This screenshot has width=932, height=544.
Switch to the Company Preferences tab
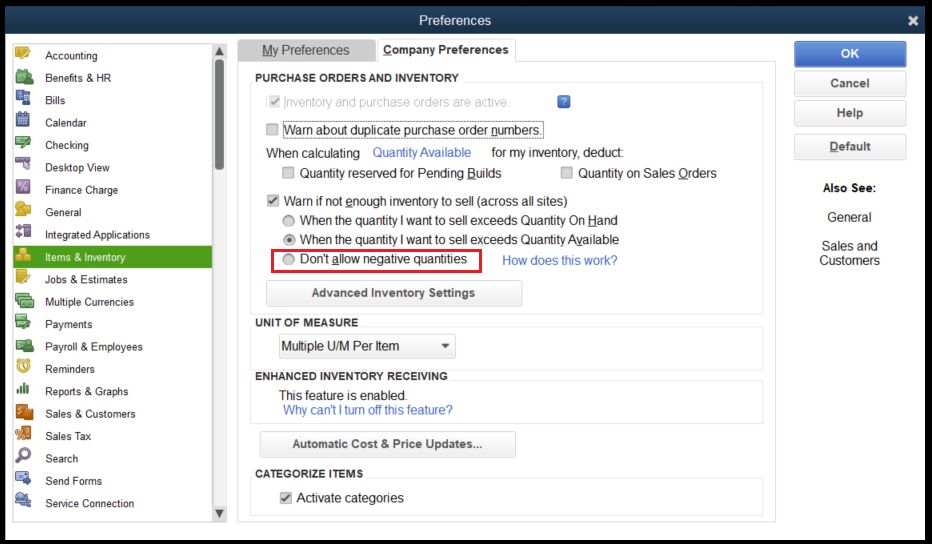(446, 50)
